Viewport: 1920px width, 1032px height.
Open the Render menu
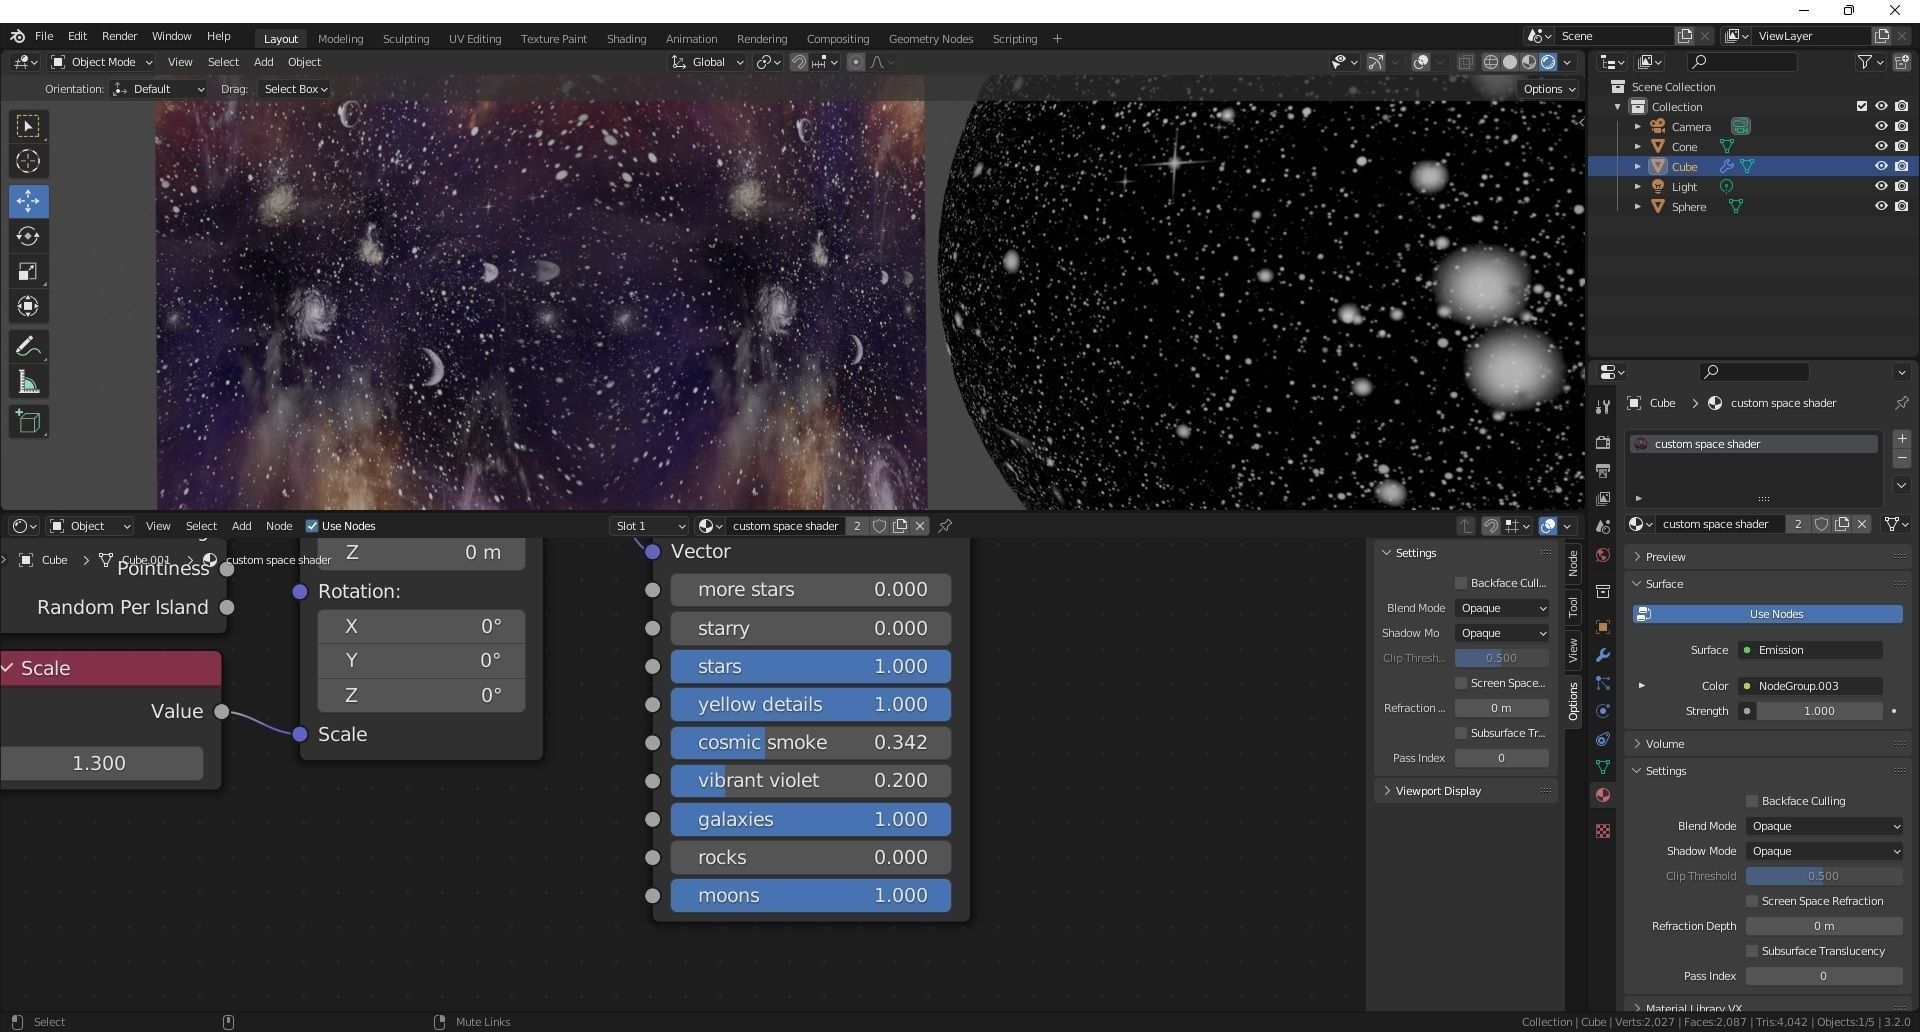click(x=119, y=36)
